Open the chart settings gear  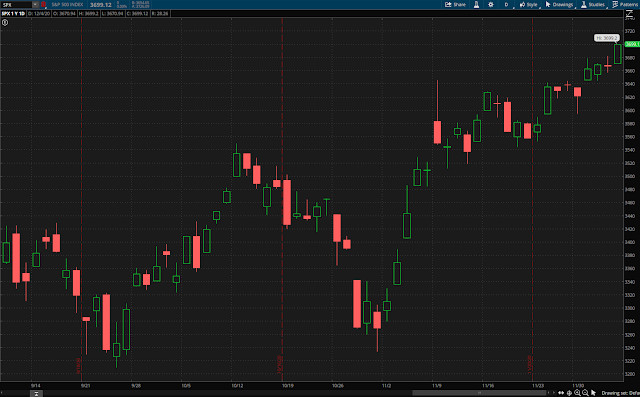tap(491, 4)
